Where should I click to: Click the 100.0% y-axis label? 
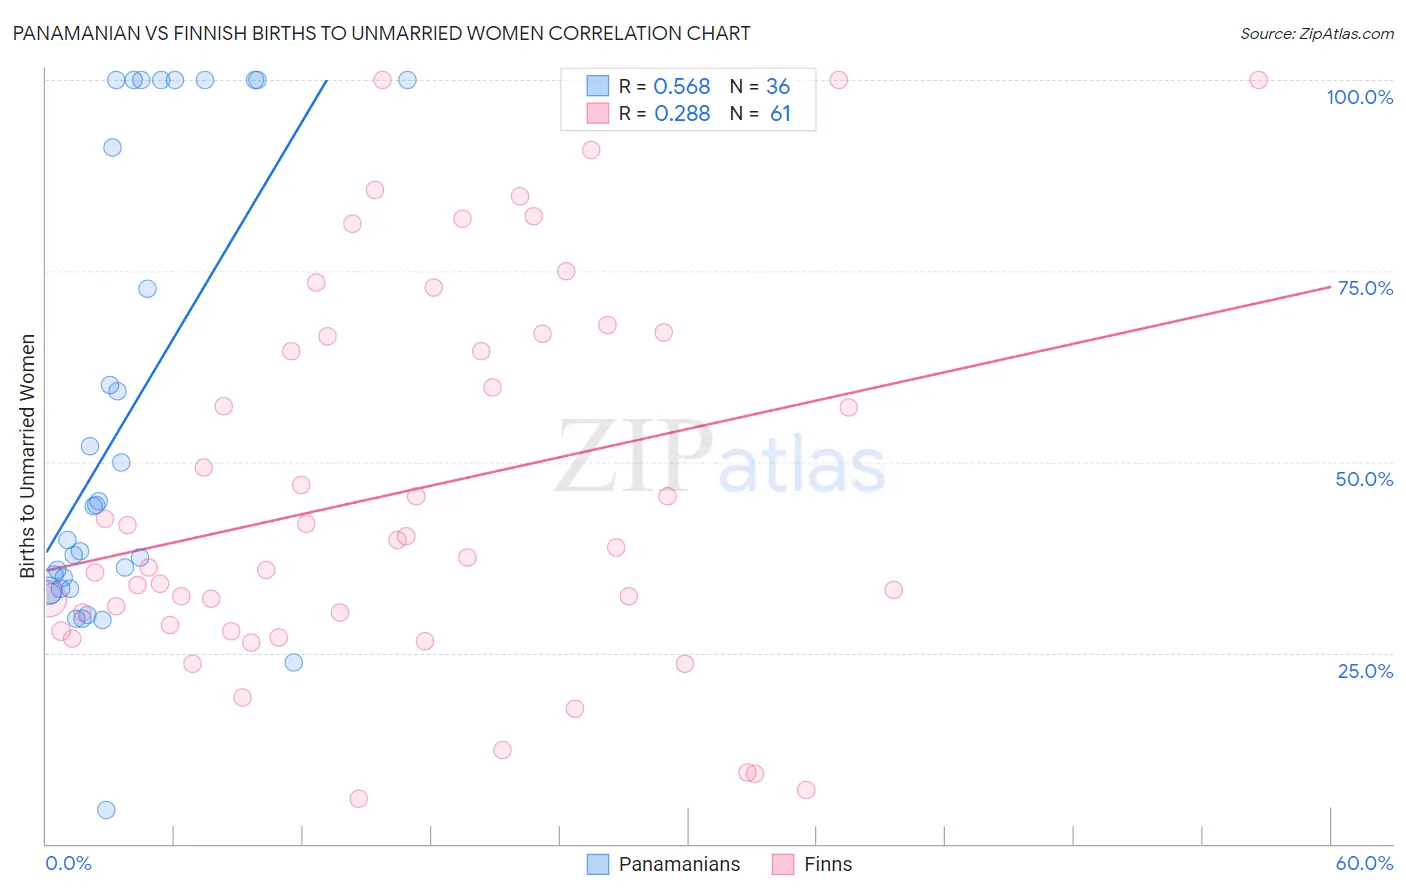[x=1359, y=97]
